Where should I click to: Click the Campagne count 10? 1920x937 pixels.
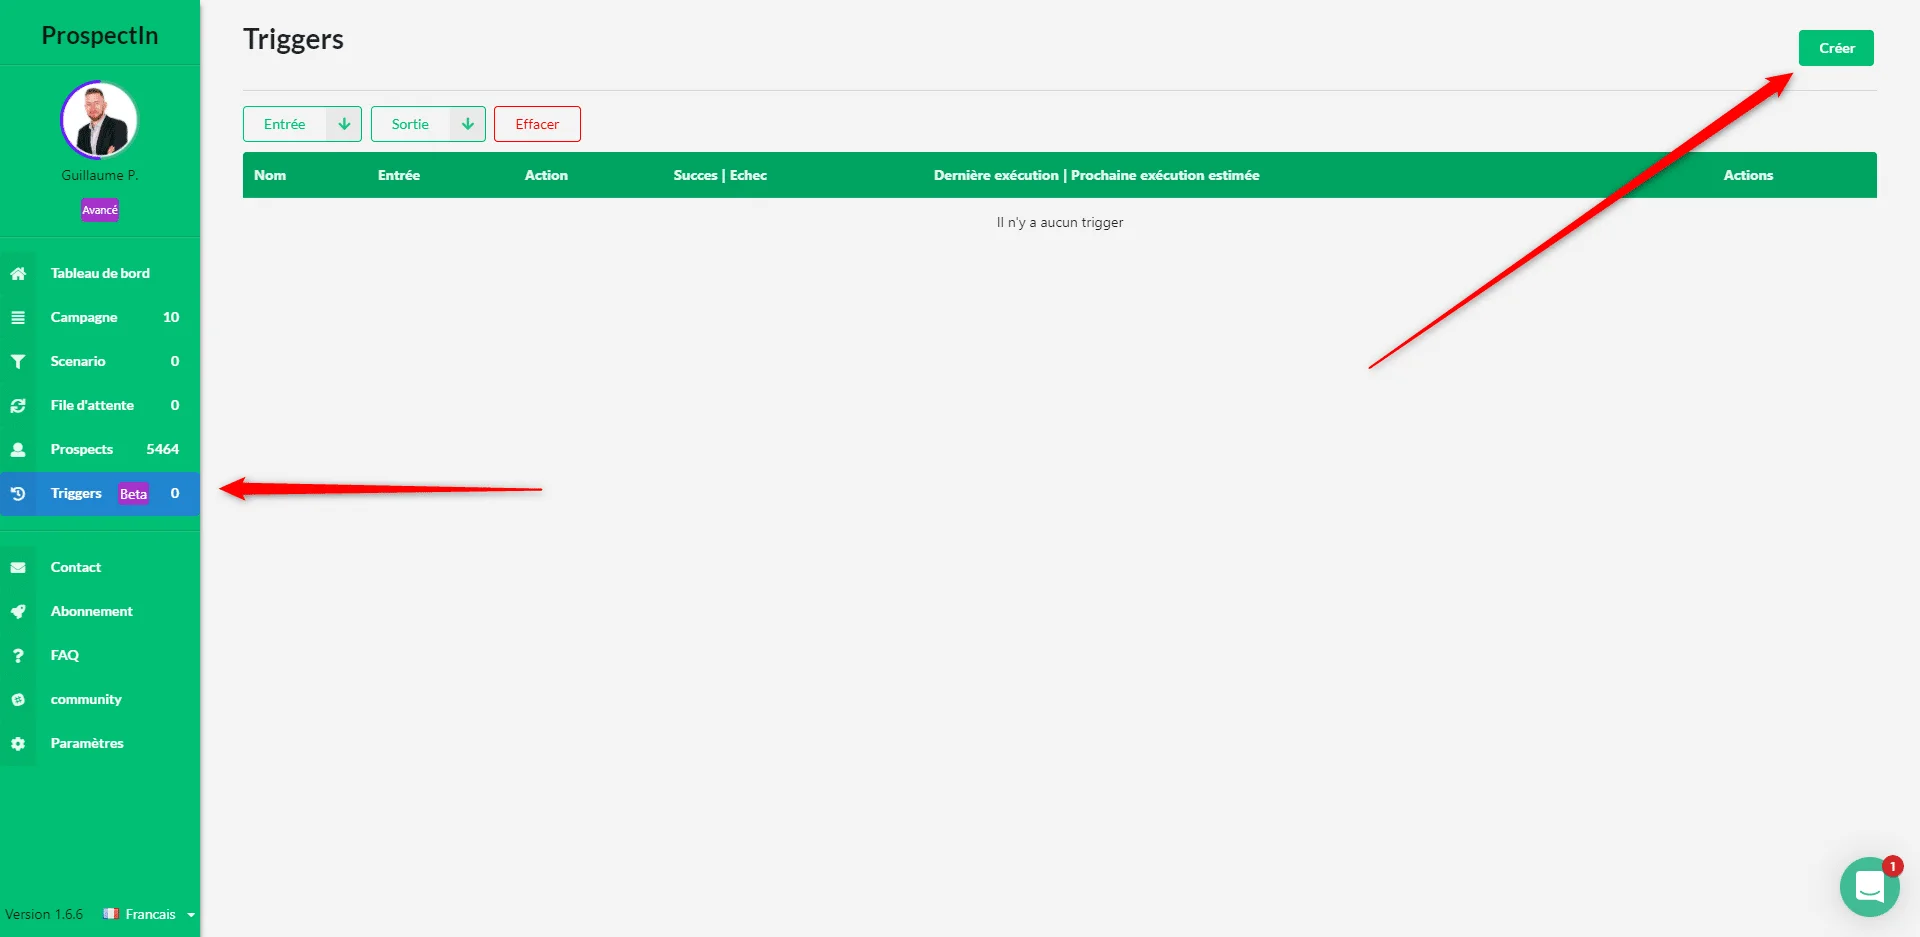pos(171,317)
